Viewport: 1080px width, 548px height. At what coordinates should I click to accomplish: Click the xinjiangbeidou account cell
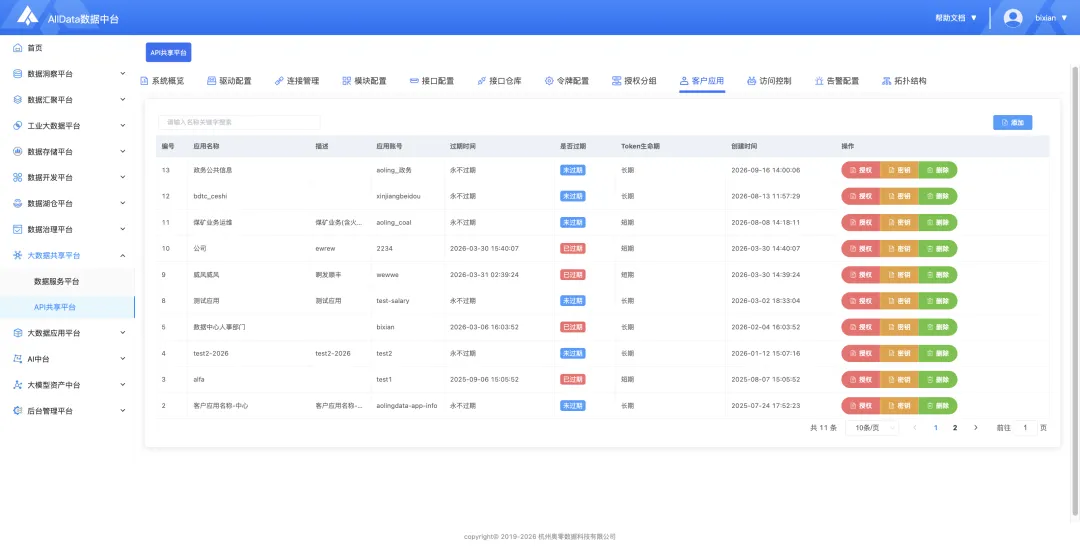click(398, 196)
